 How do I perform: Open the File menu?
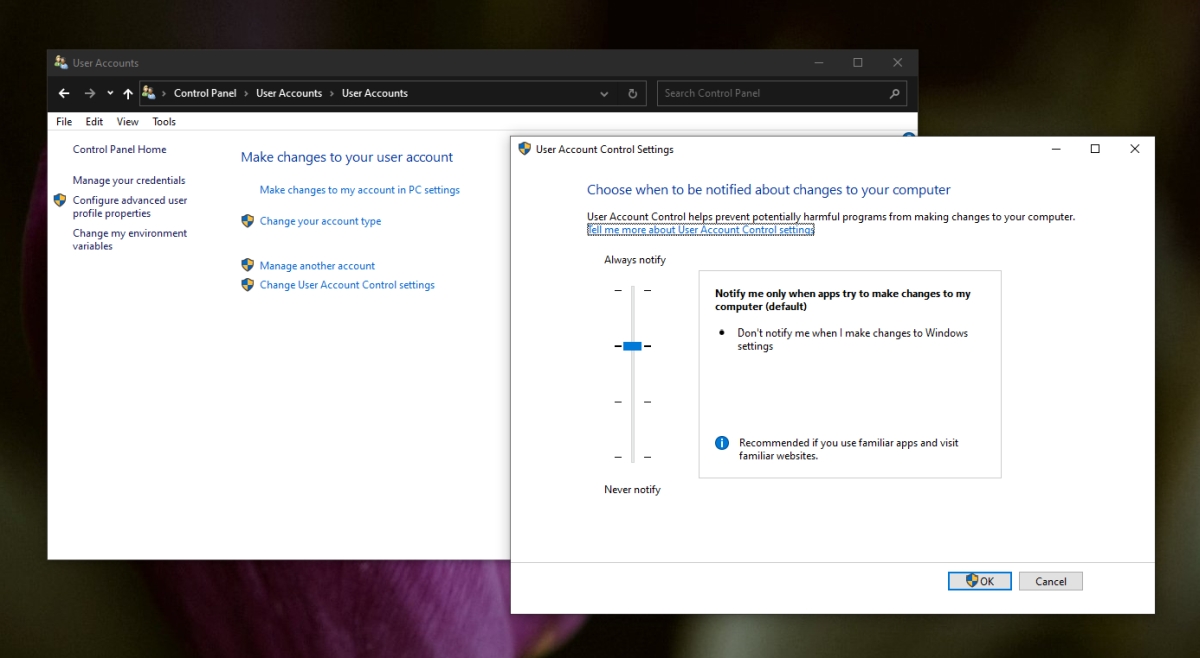point(64,122)
